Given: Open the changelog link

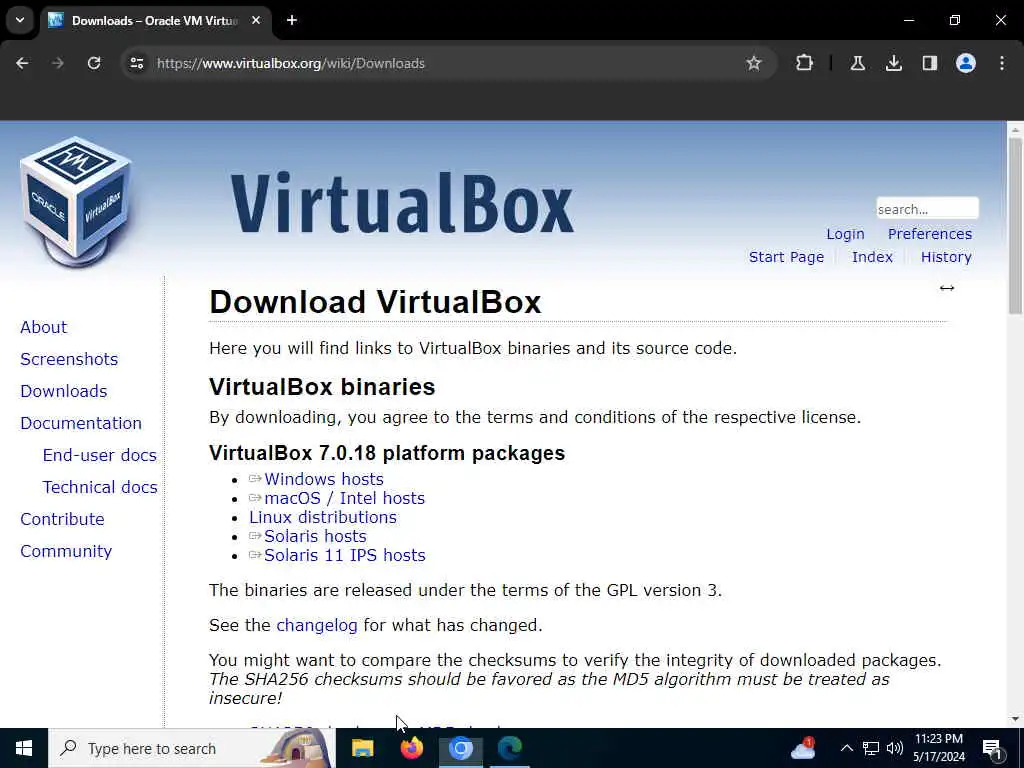Looking at the screenshot, I should pyautogui.click(x=317, y=626).
